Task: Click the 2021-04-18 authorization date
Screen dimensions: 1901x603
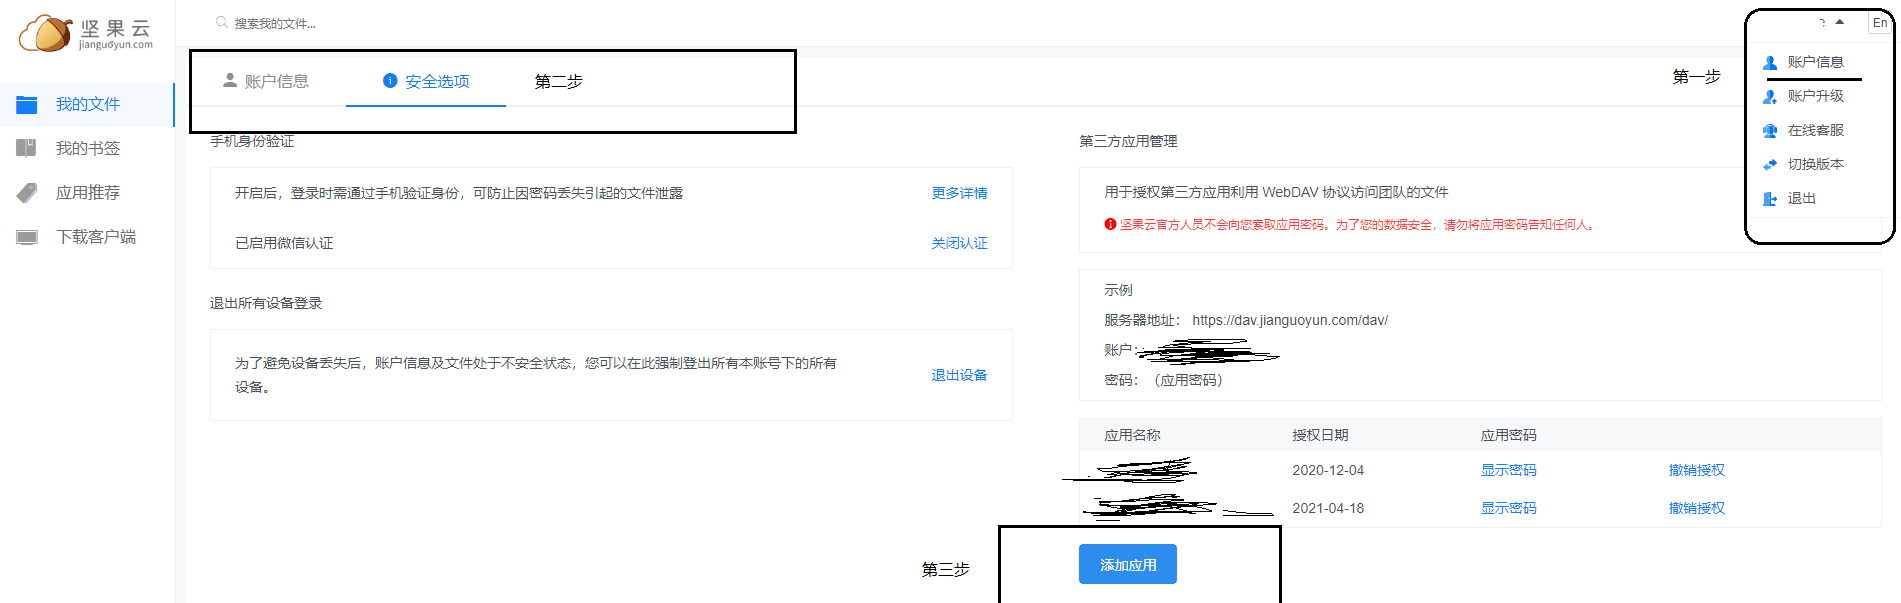Action: click(1328, 508)
